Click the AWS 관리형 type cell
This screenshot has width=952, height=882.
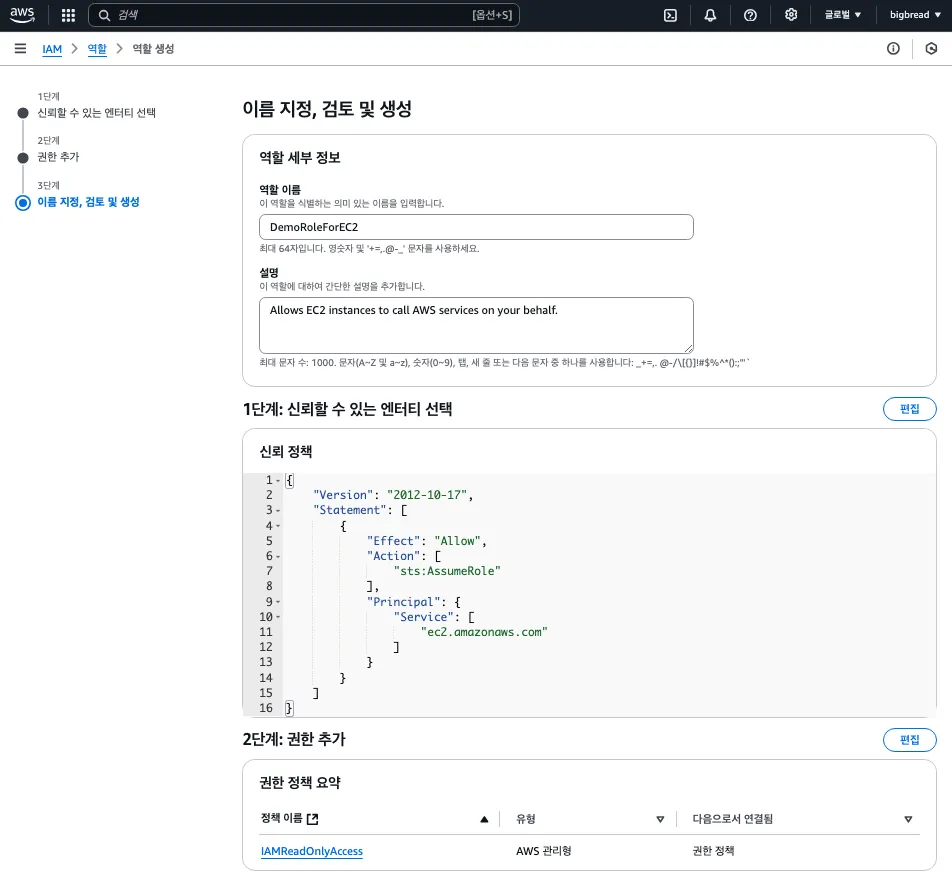point(543,851)
